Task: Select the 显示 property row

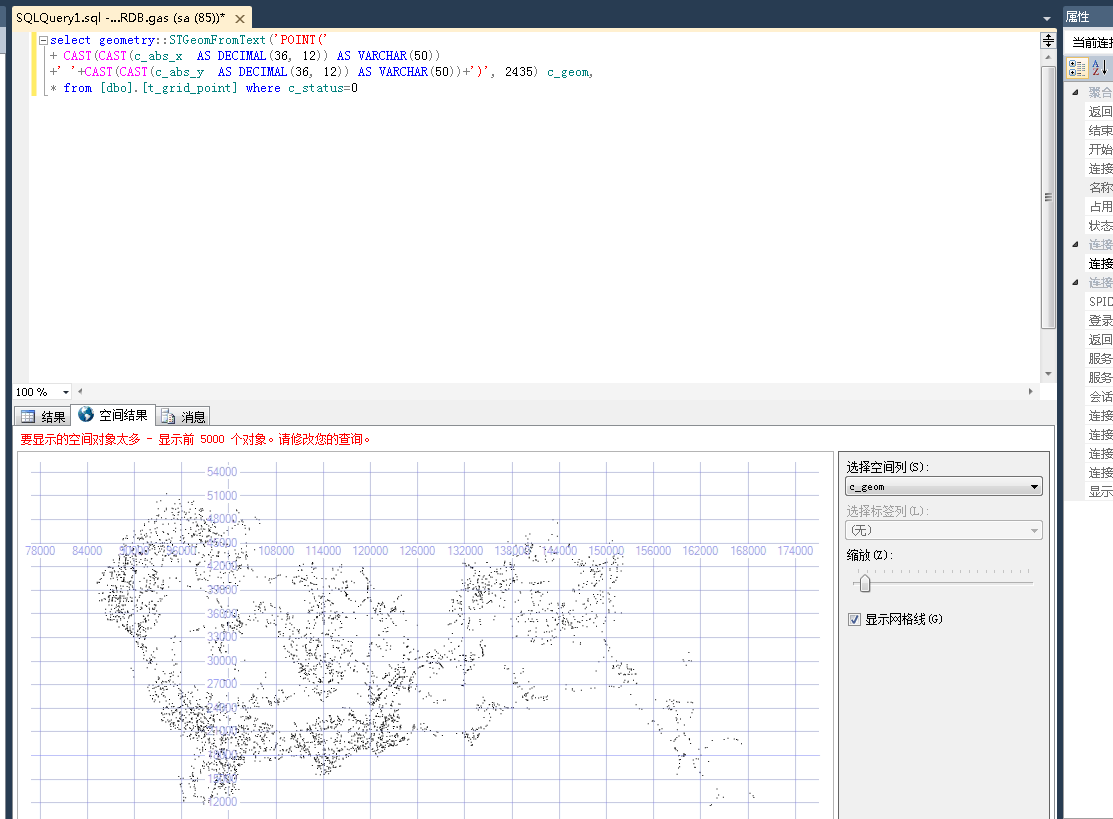Action: tap(1100, 492)
